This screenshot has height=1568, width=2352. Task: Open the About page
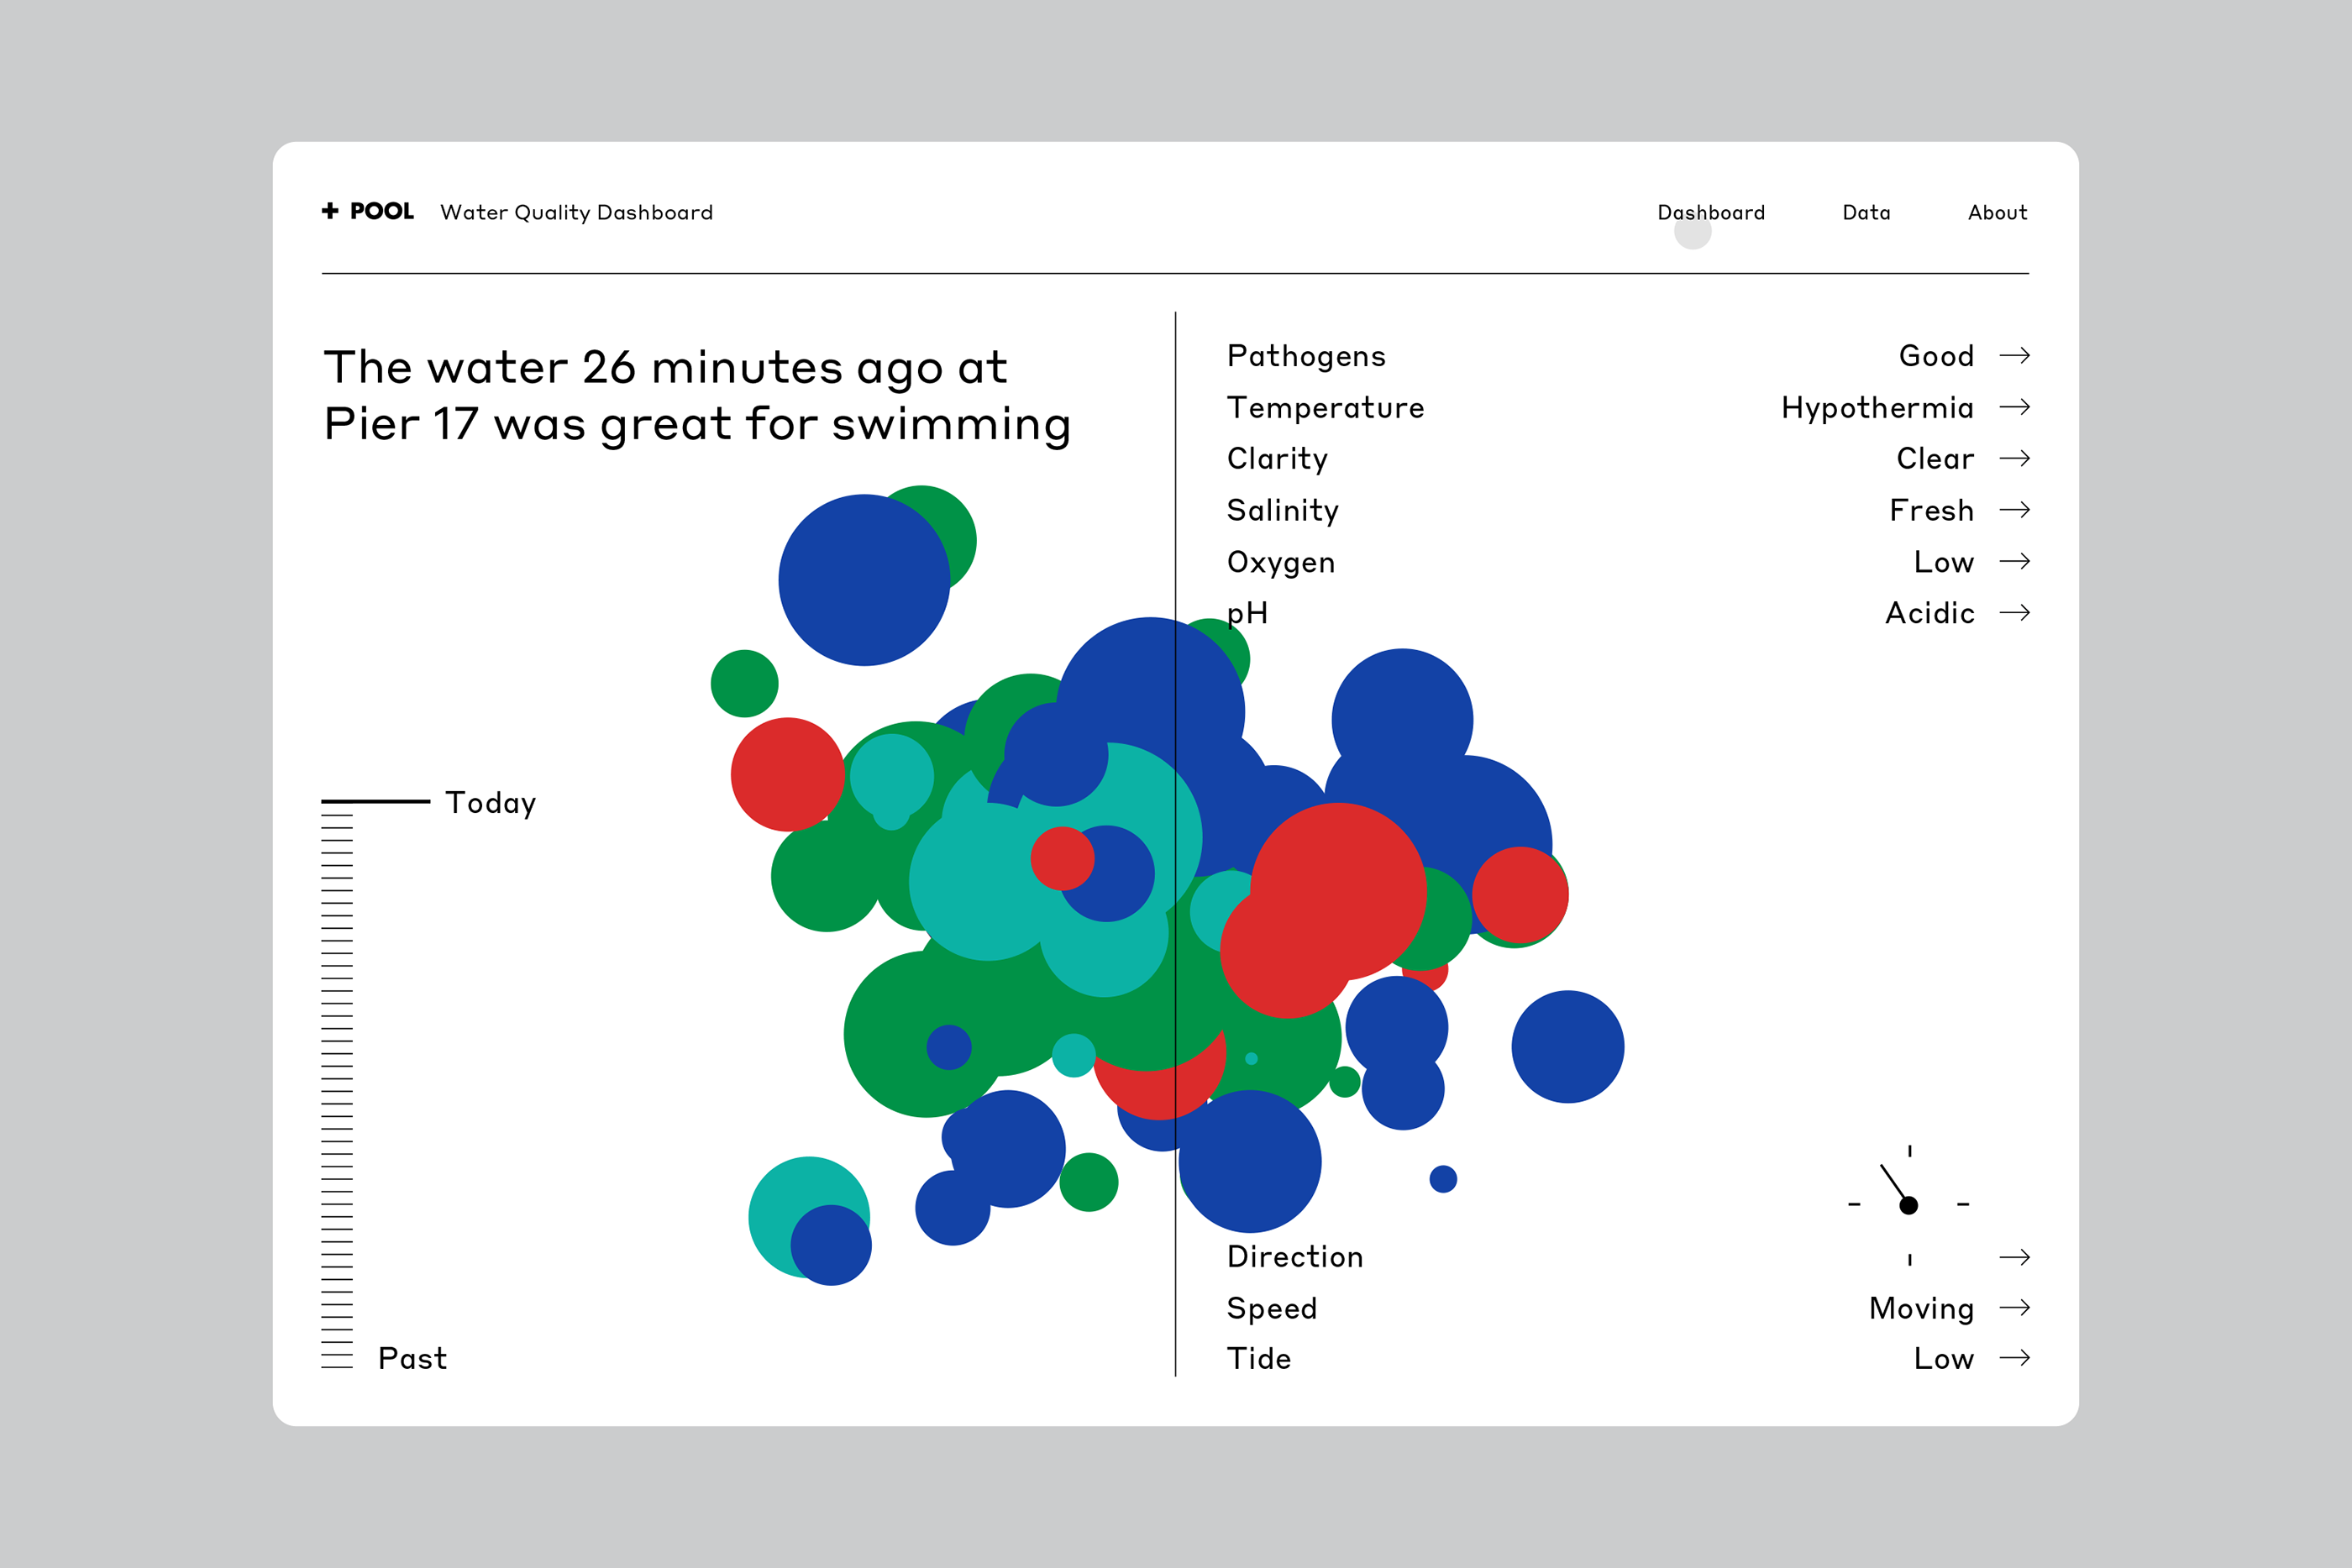[1997, 212]
